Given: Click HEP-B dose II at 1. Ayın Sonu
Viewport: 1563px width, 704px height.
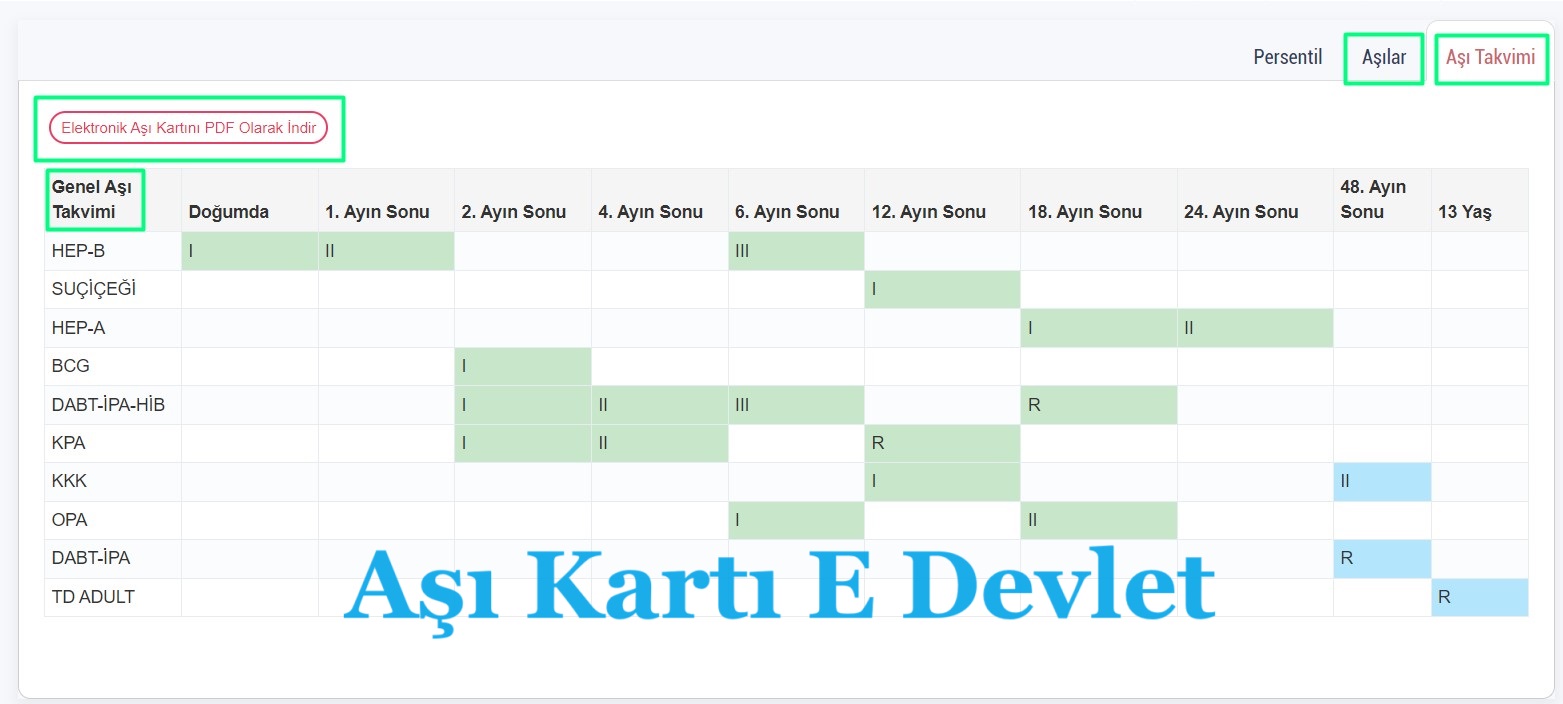Looking at the screenshot, I should point(386,251).
